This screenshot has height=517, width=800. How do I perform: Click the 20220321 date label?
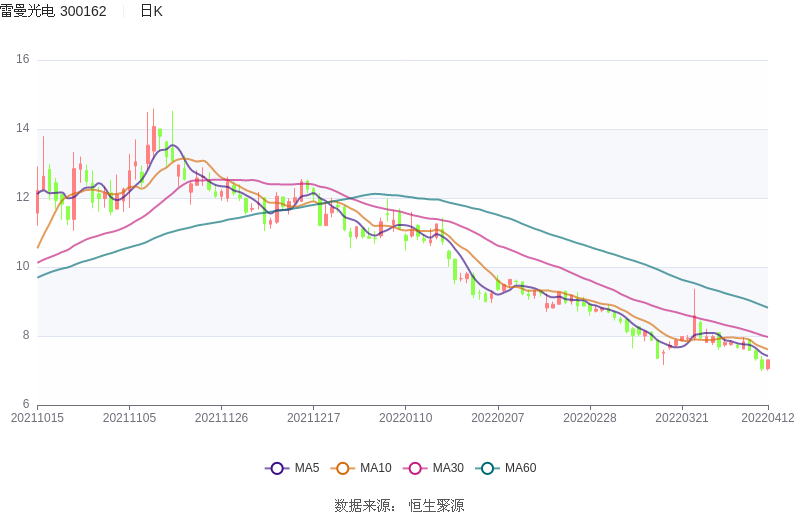681,418
